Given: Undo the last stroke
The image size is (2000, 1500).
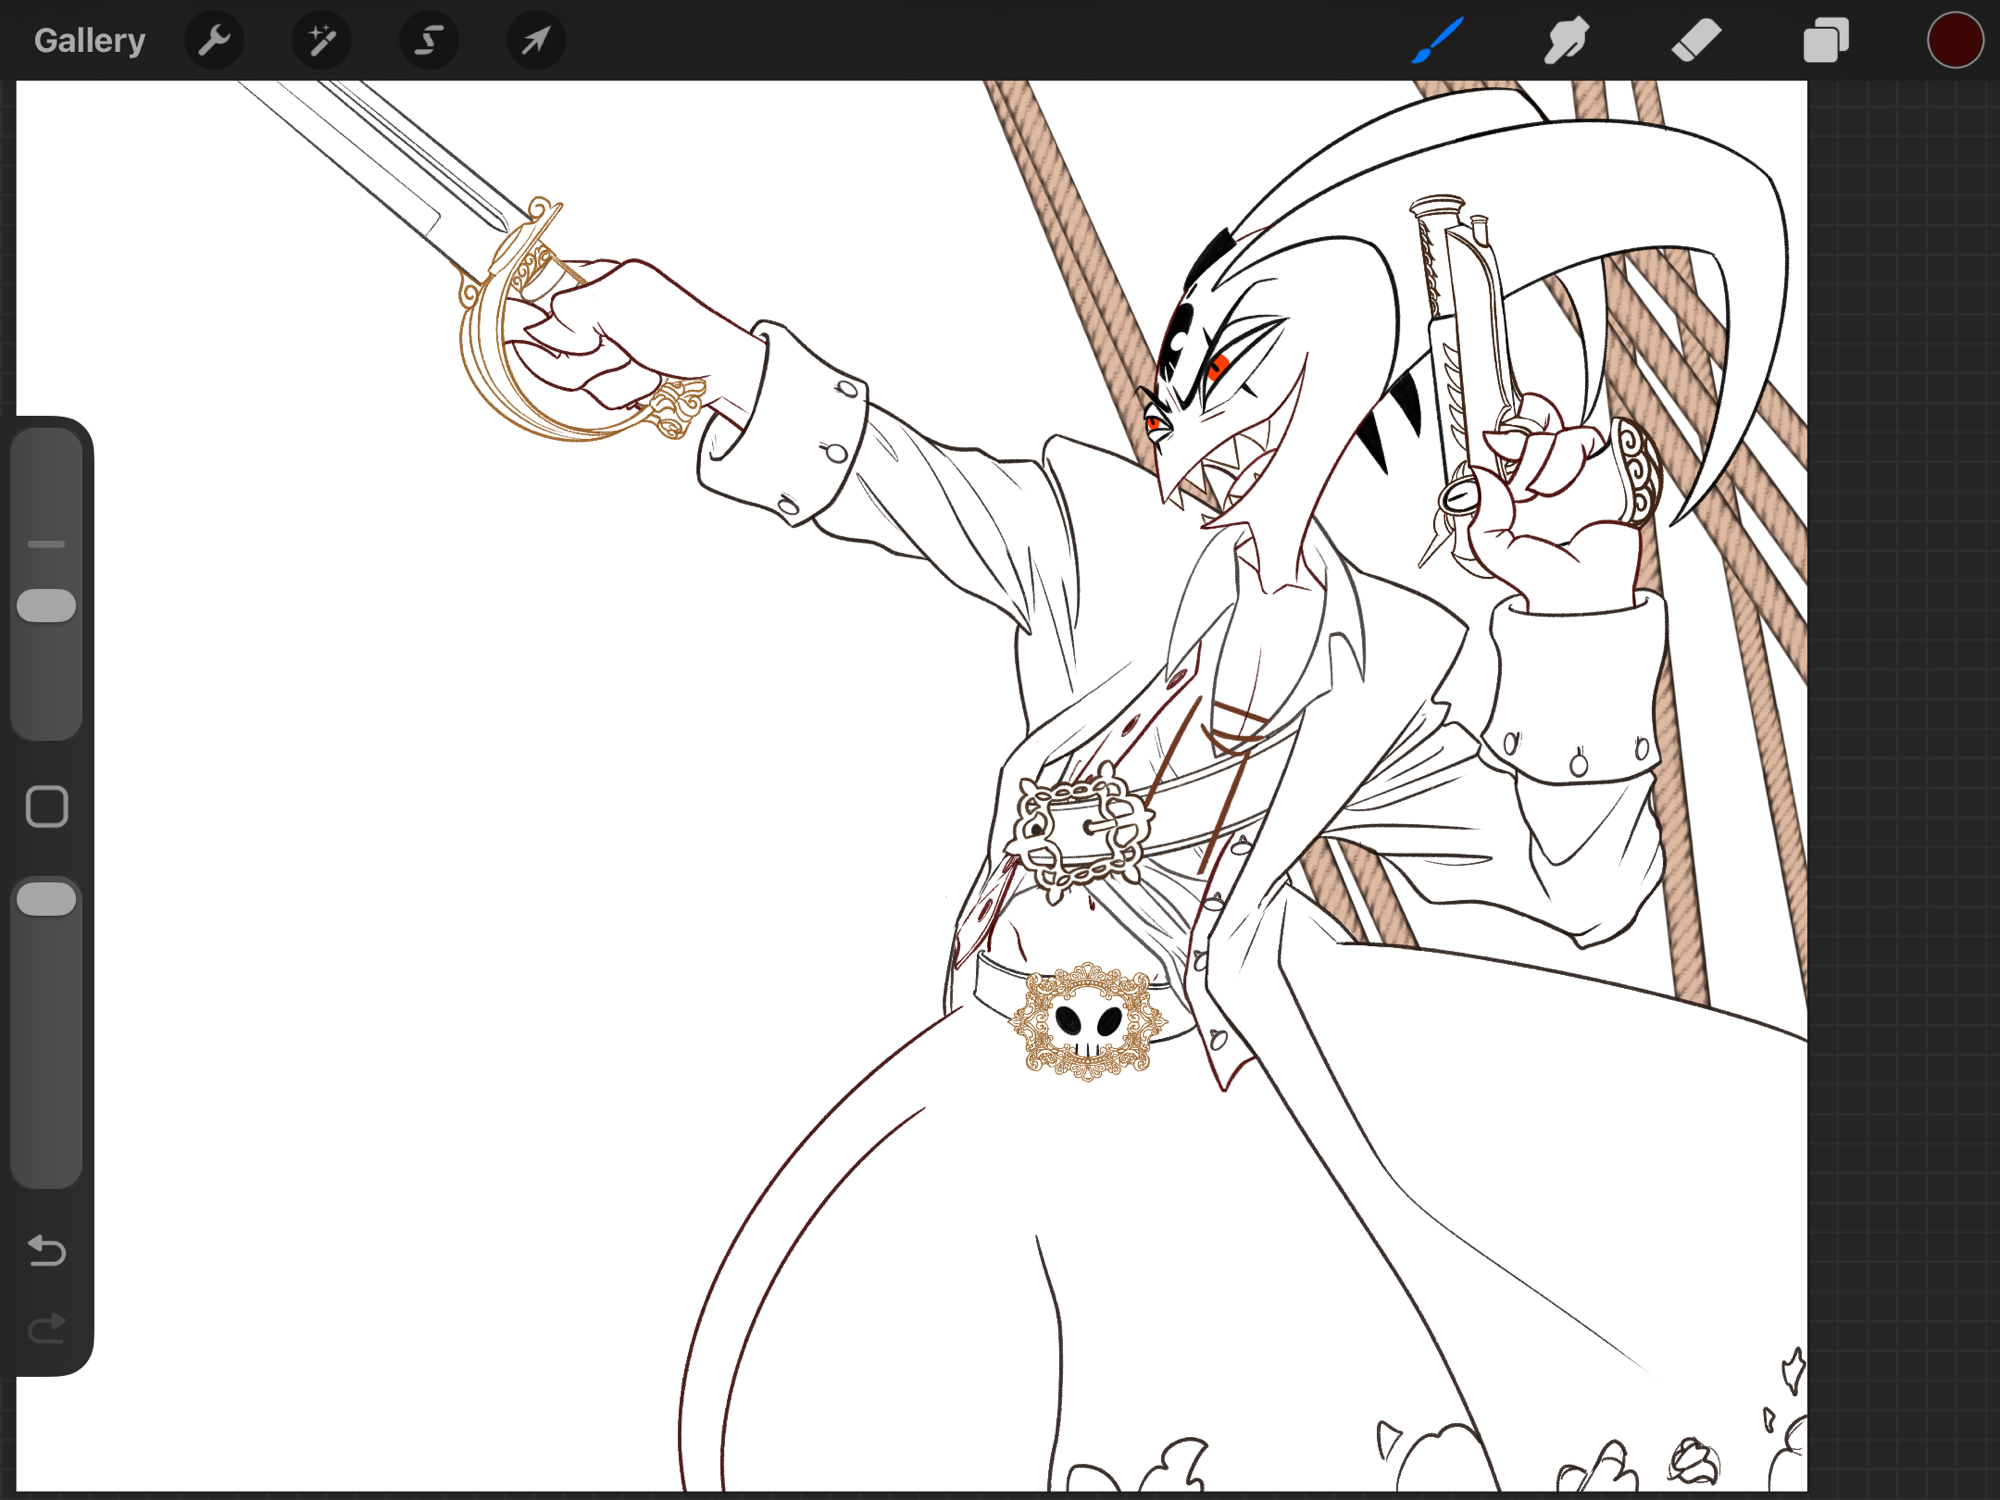Looking at the screenshot, I should point(47,1250).
